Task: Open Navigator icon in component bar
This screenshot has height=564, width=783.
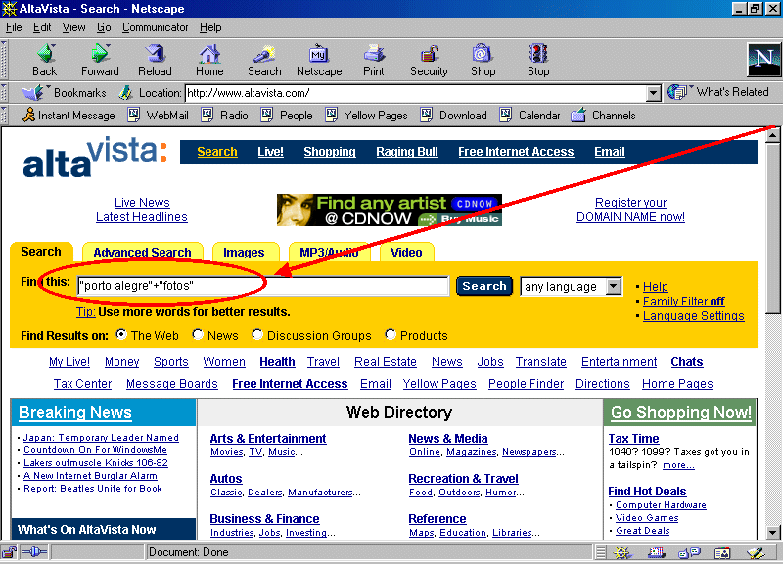Action: 622,553
